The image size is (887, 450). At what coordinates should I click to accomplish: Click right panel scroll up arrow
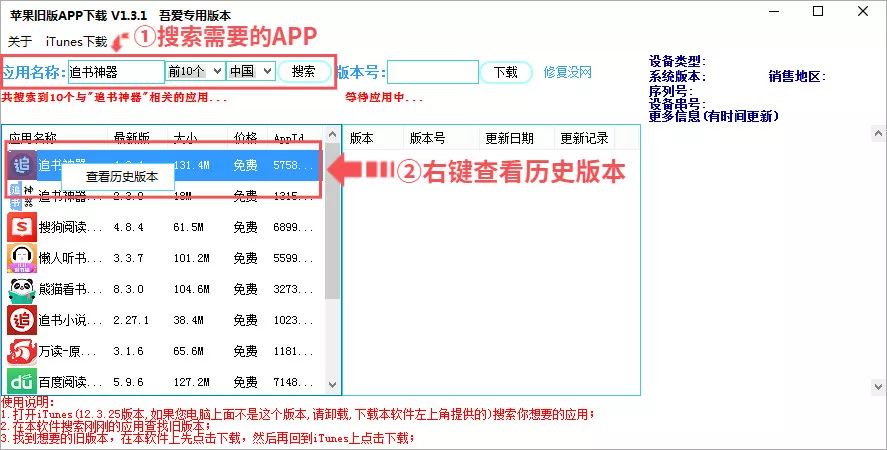[878, 134]
